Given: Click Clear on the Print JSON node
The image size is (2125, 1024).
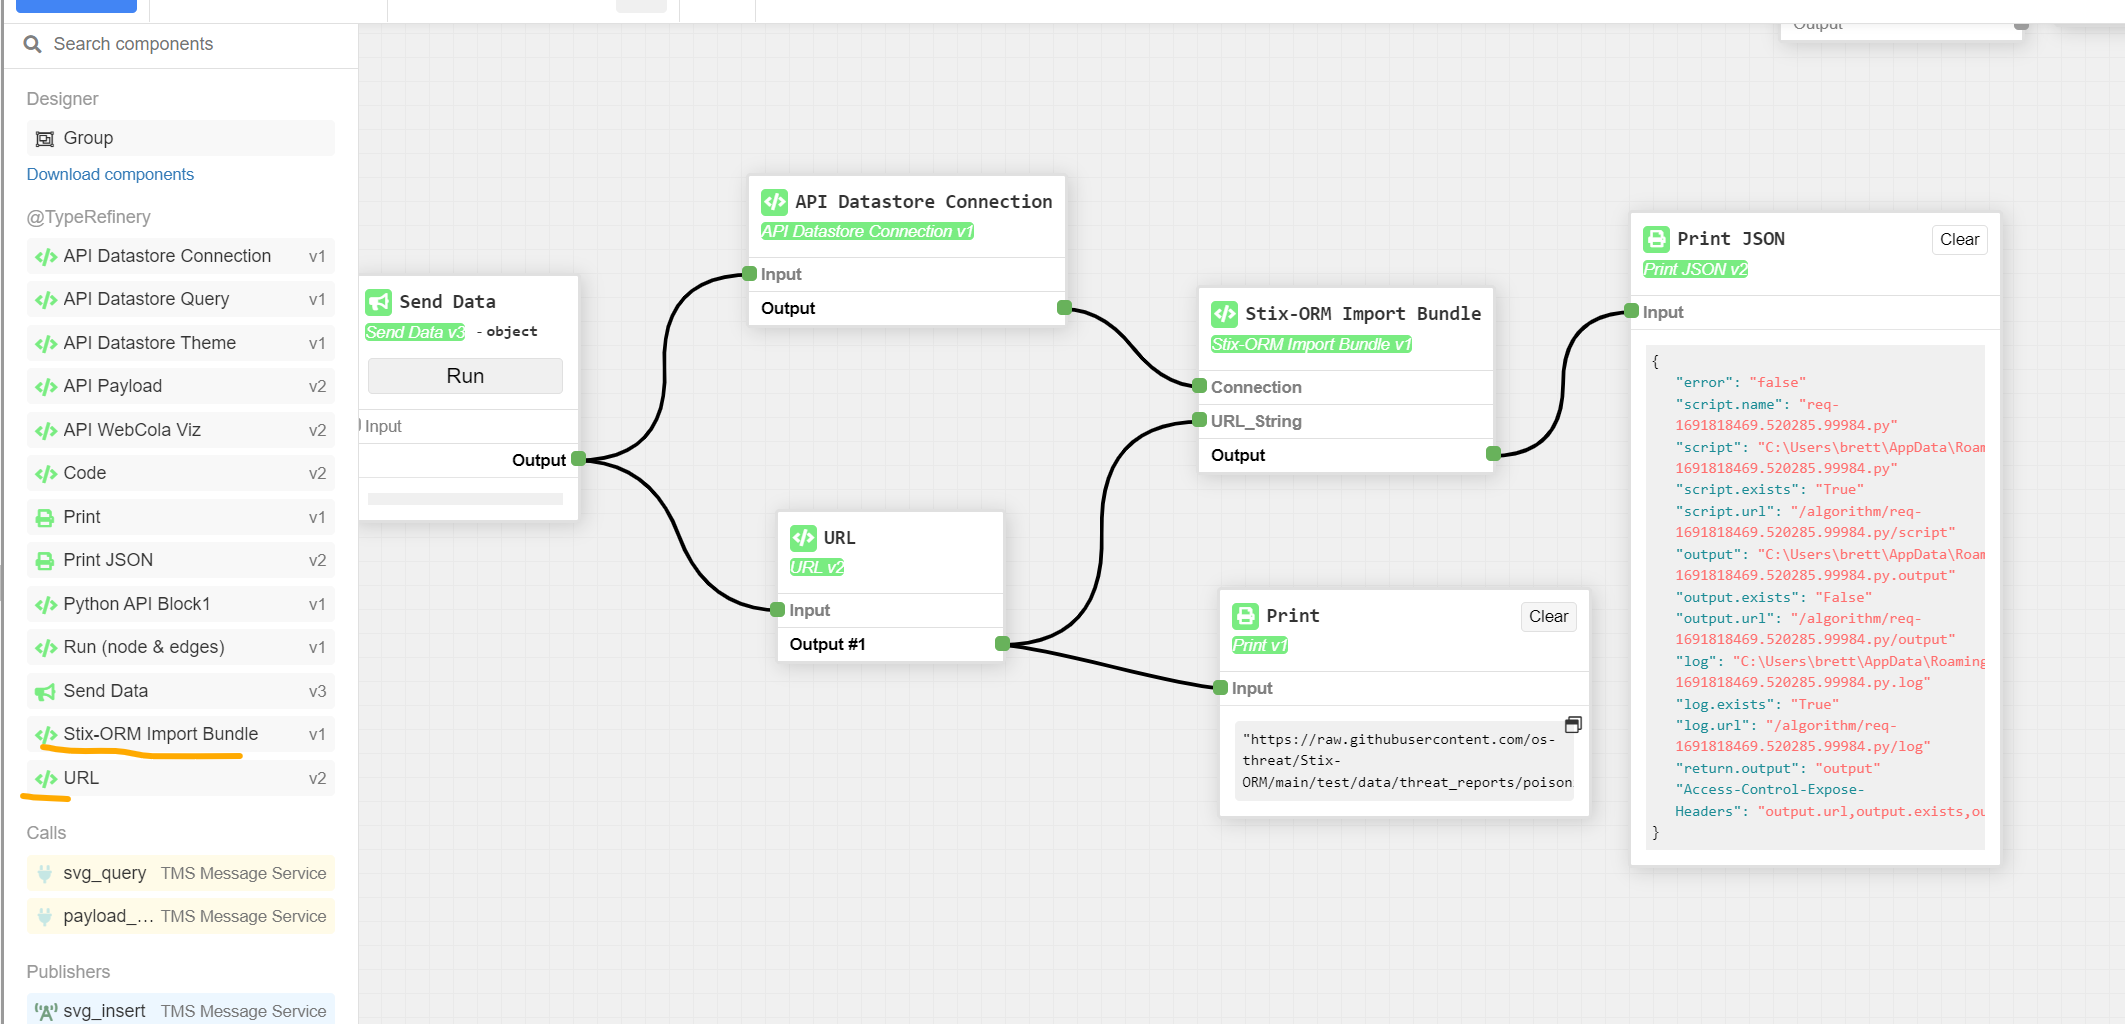Looking at the screenshot, I should click(x=1959, y=239).
